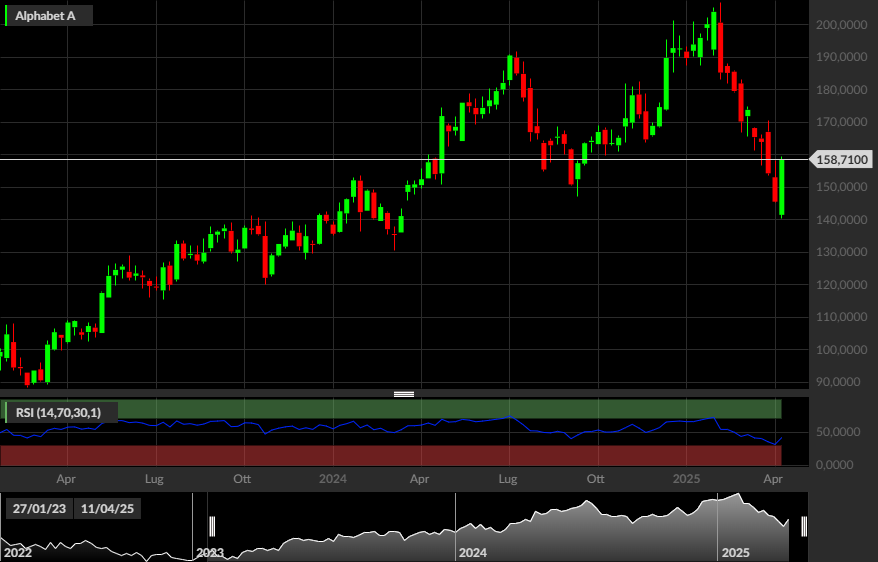The width and height of the screenshot is (878, 562).
Task: Click the 2025 label on main time axis
Action: pos(686,479)
